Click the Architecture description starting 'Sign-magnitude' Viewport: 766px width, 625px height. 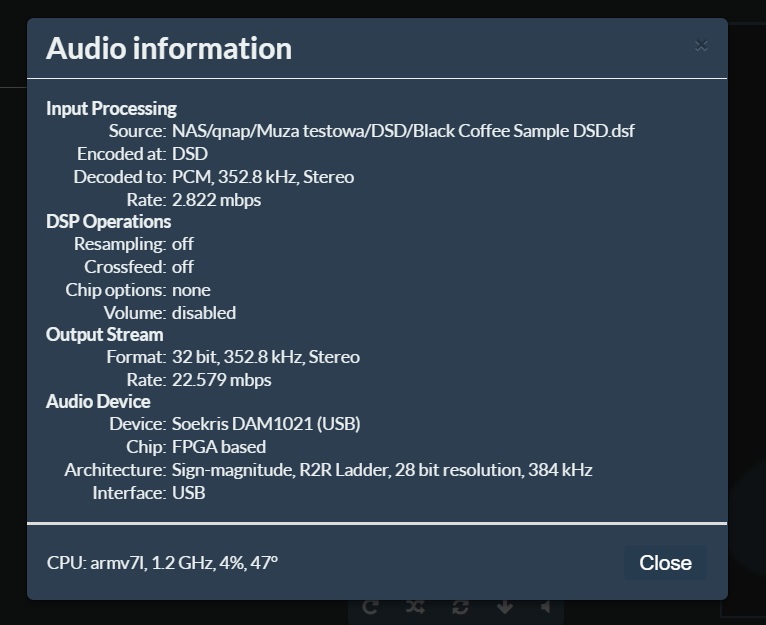tap(382, 470)
